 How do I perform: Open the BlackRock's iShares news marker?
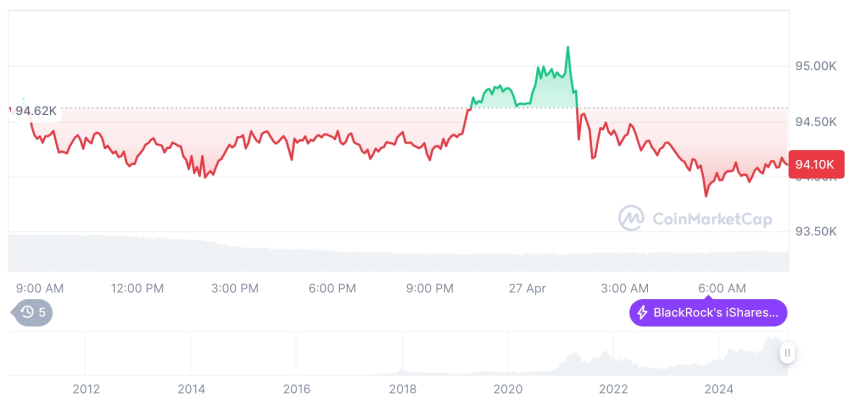[708, 313]
